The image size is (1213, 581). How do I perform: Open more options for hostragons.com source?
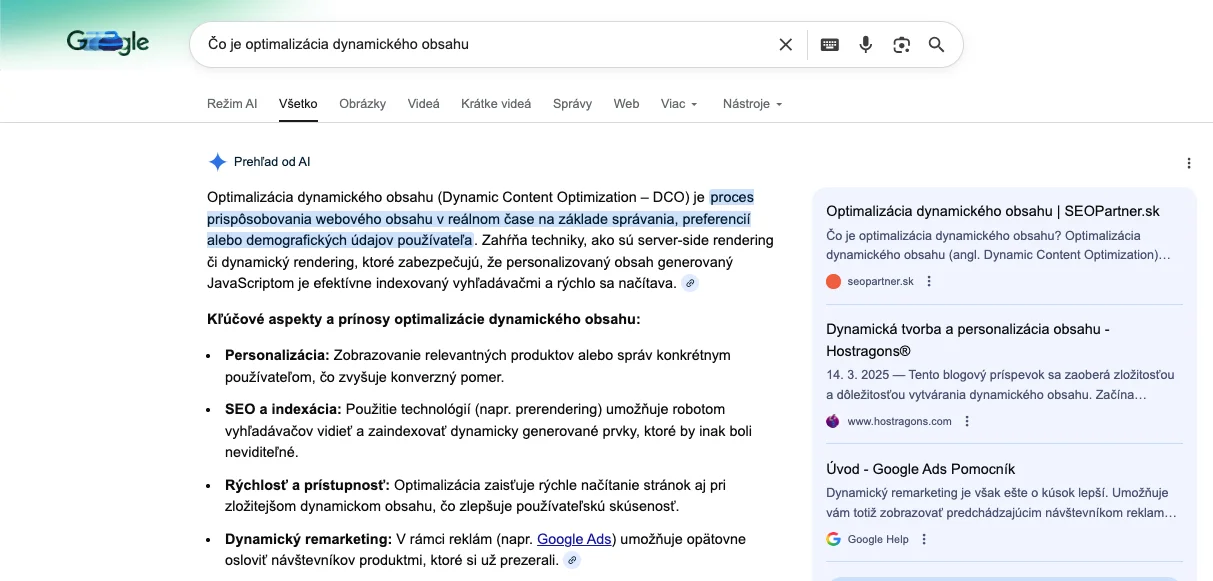pyautogui.click(x=967, y=422)
